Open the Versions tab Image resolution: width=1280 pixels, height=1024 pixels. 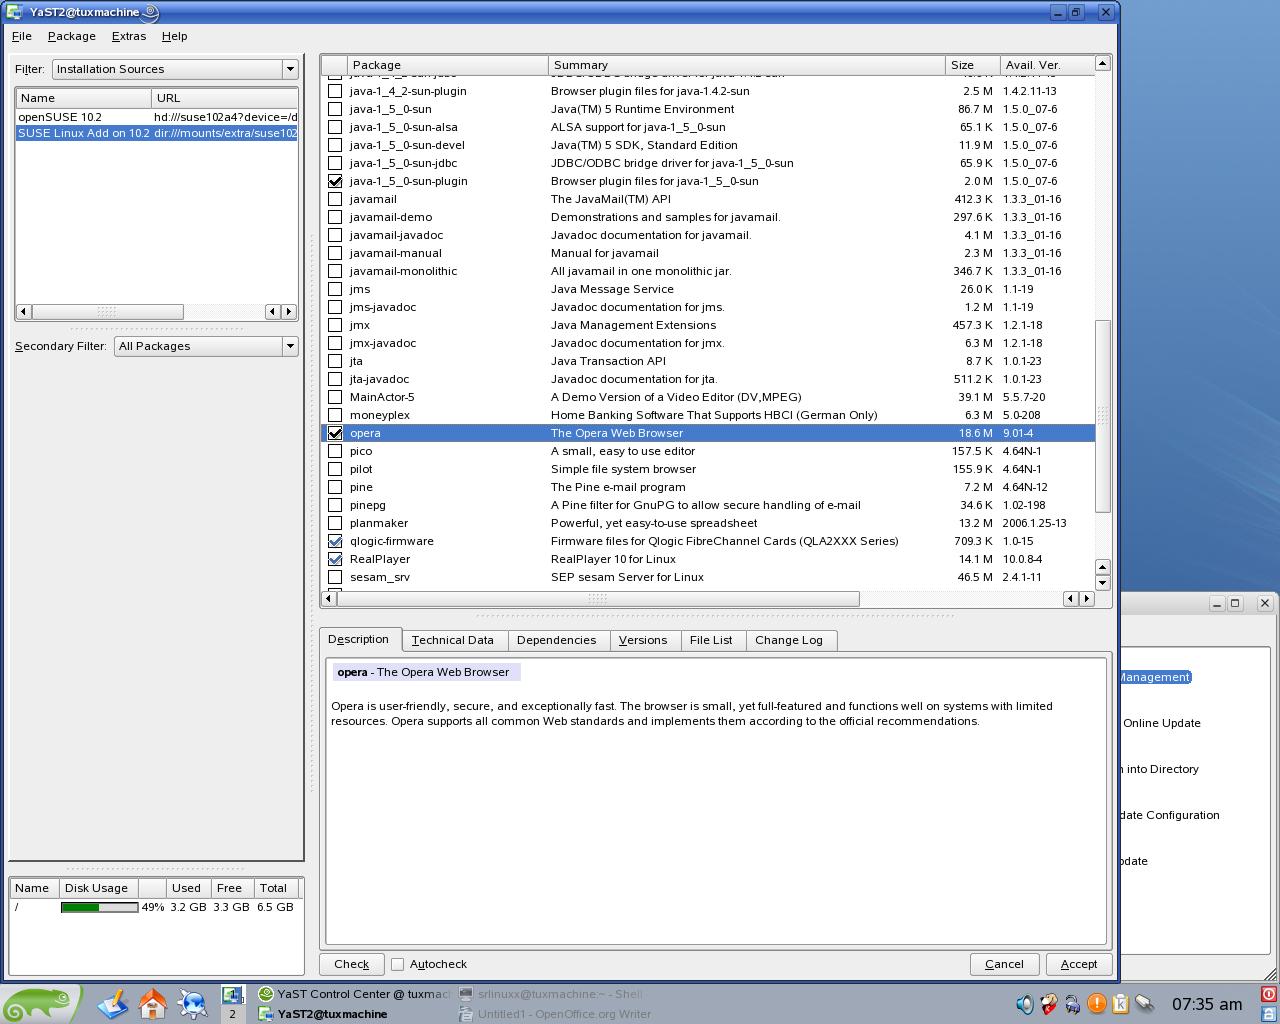pos(643,640)
